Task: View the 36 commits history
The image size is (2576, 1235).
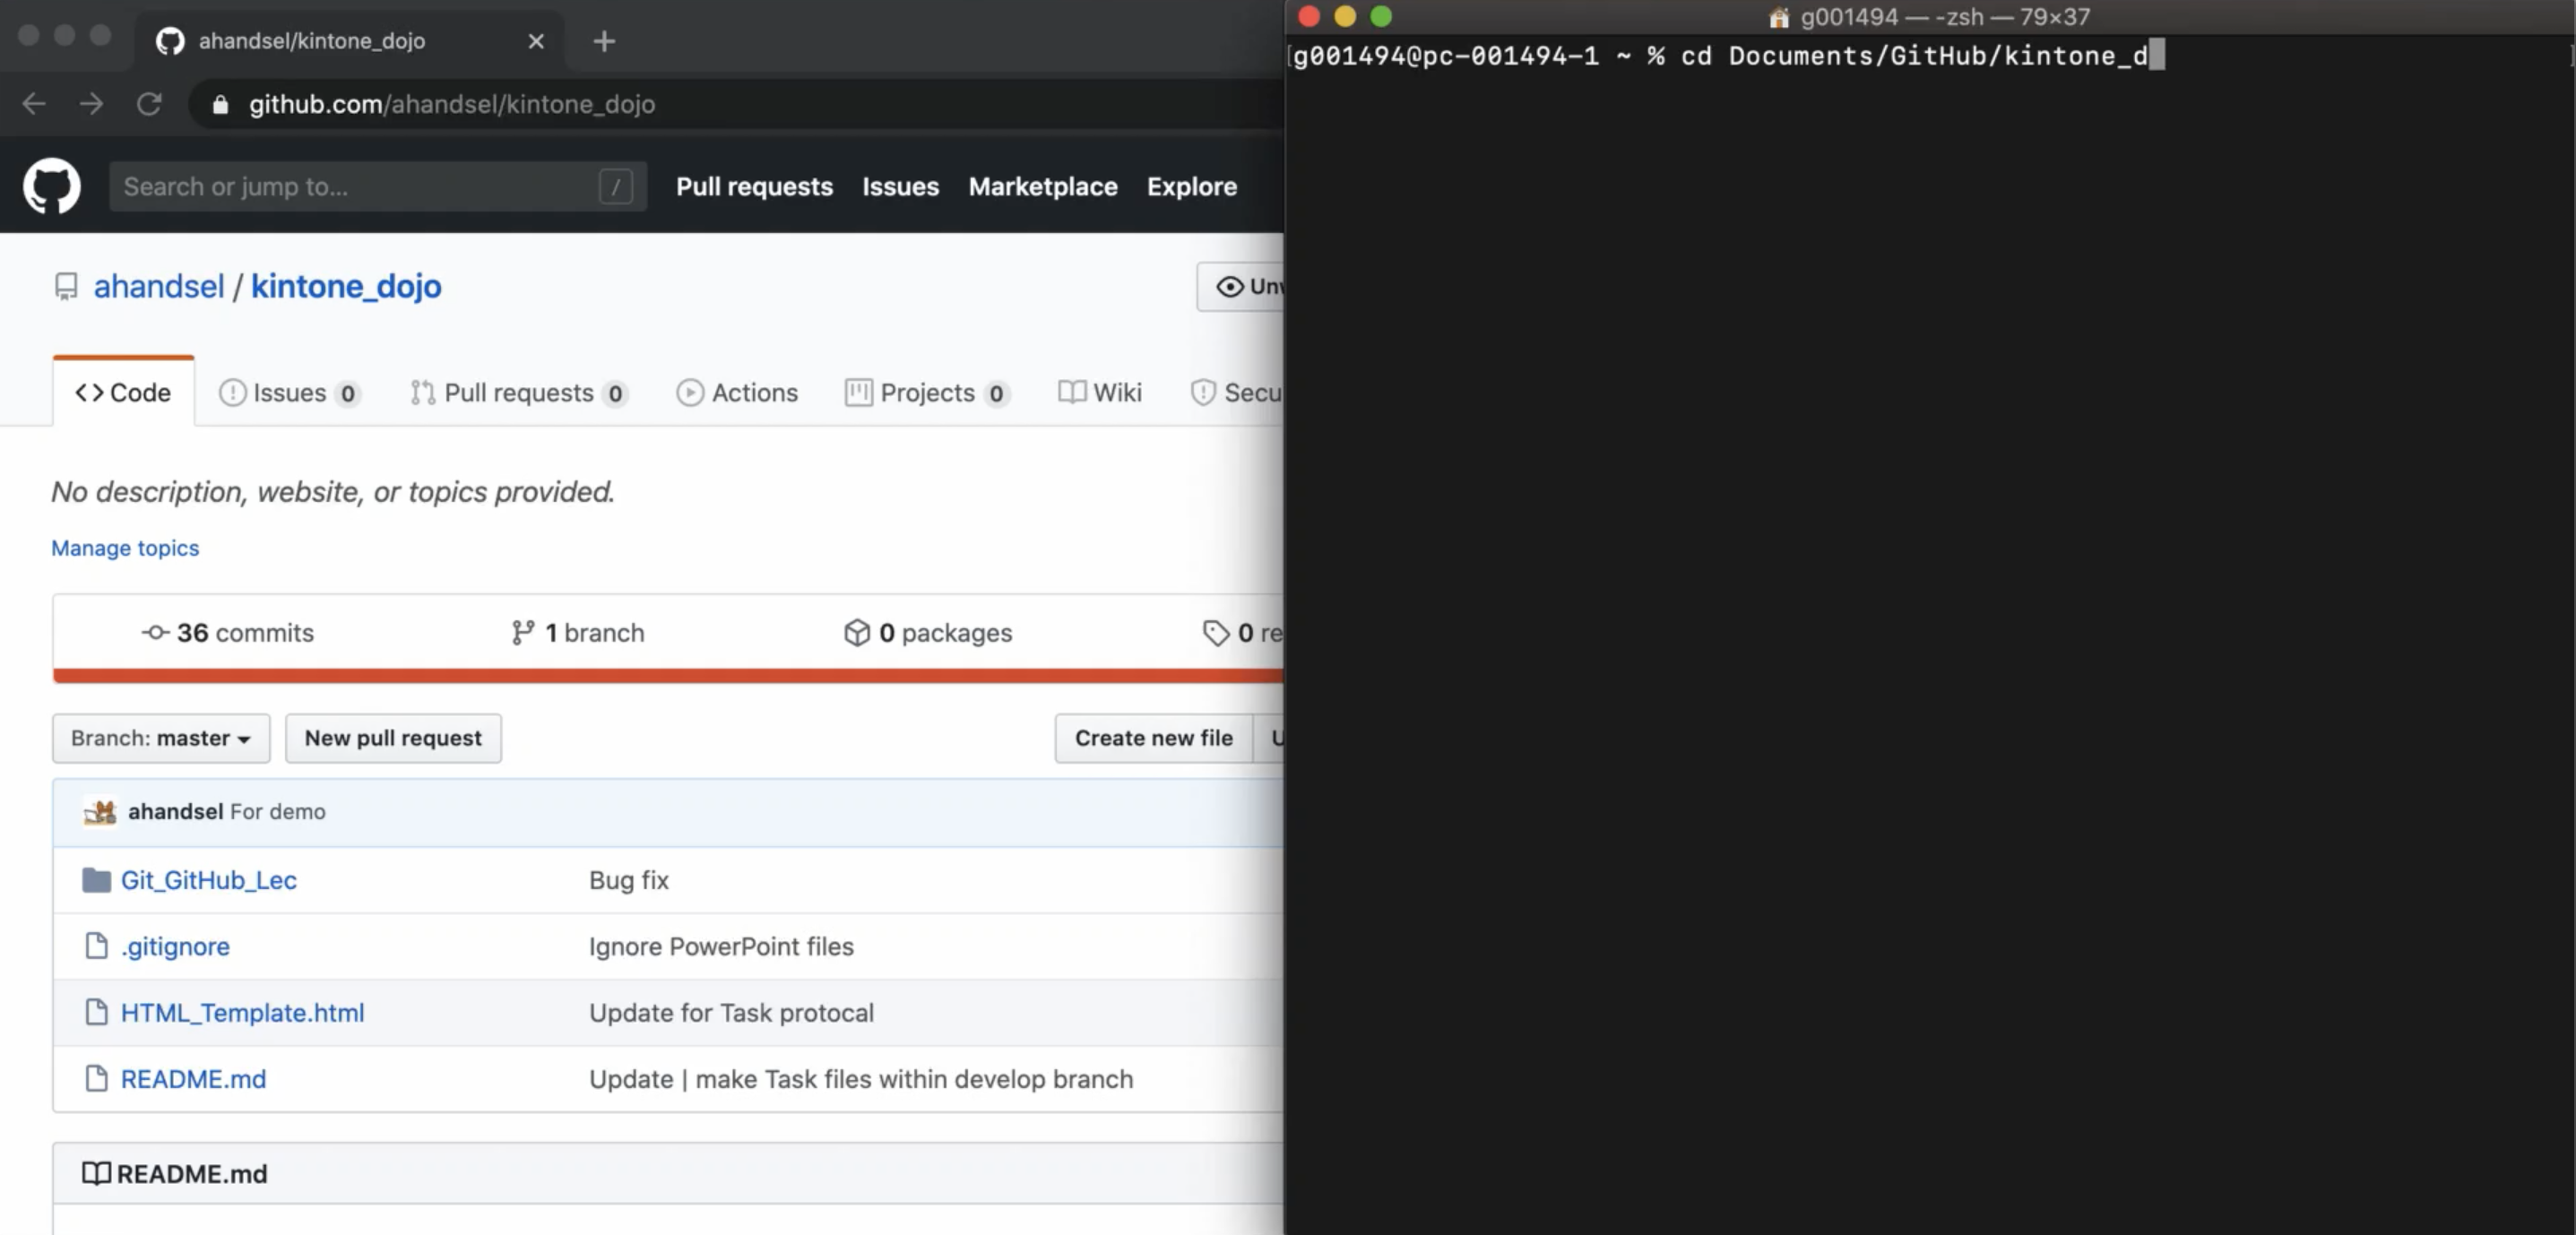Action: point(228,632)
